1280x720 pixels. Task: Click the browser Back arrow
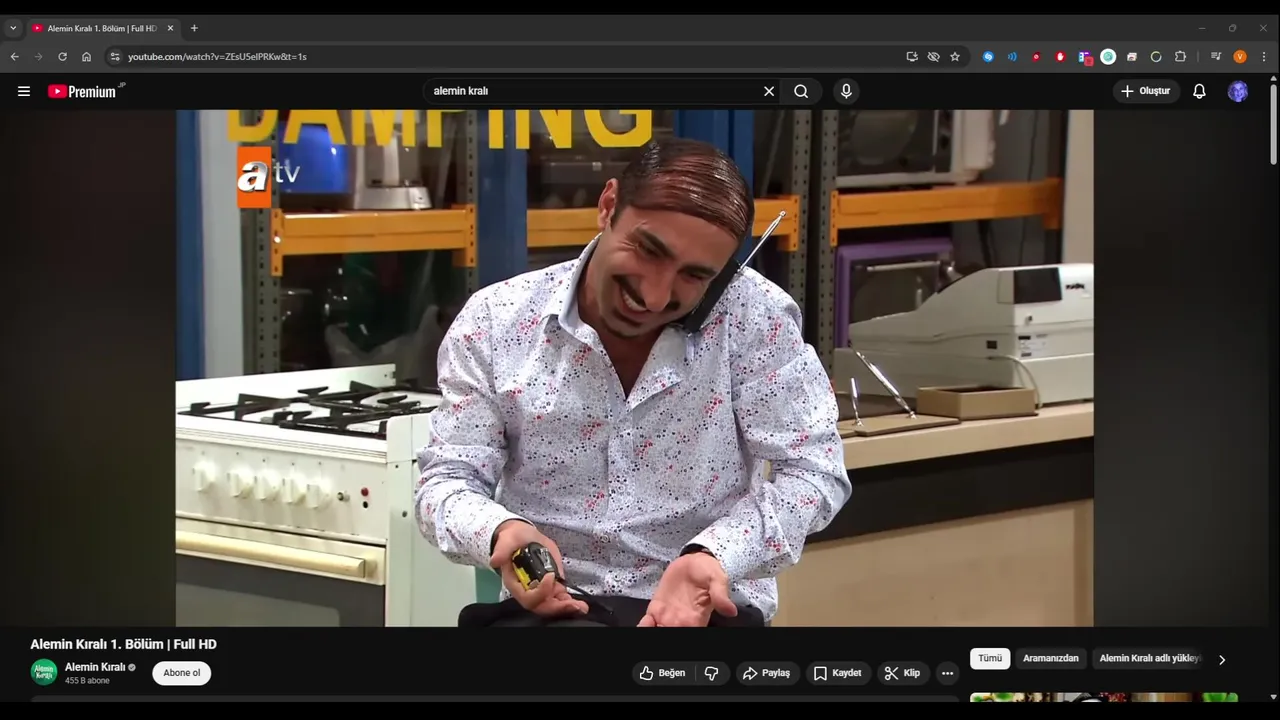(15, 57)
